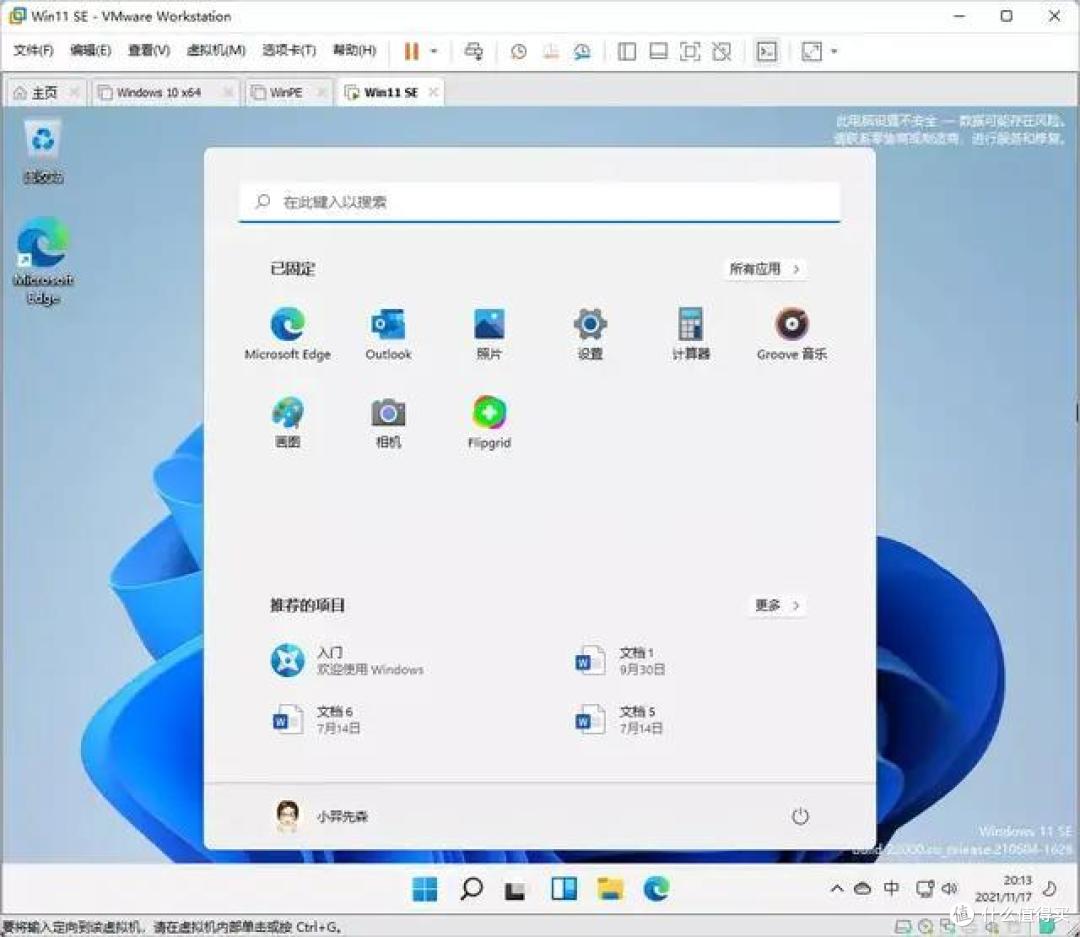Open File Explorer from the taskbar
The image size is (1080, 937).
coord(610,889)
